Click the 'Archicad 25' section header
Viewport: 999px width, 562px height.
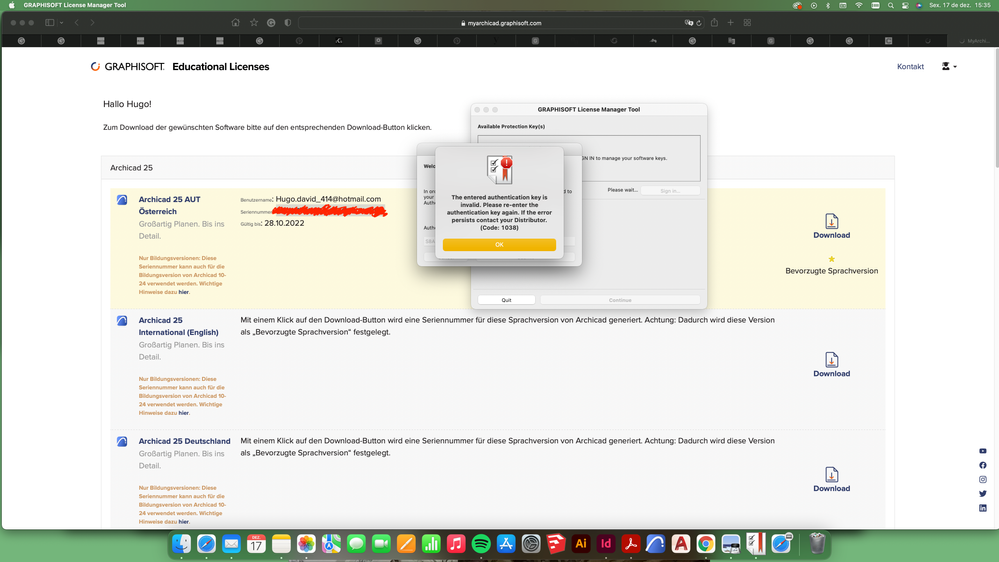pos(131,168)
